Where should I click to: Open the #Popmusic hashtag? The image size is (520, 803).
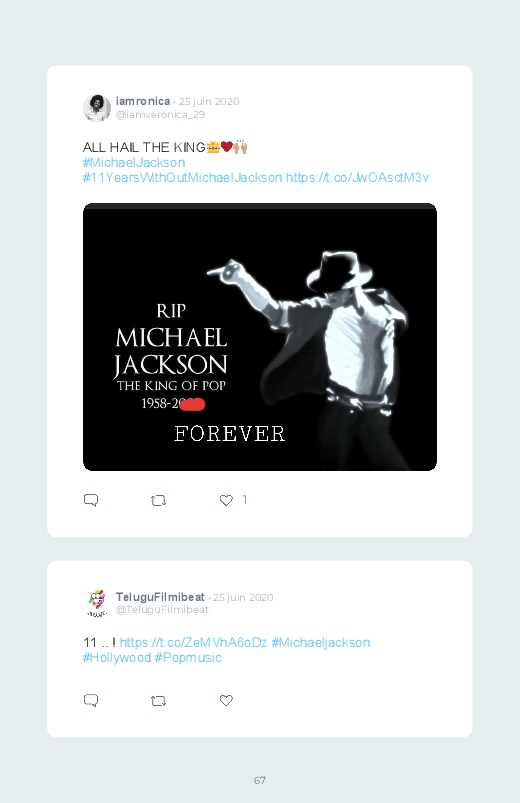pyautogui.click(x=188, y=658)
